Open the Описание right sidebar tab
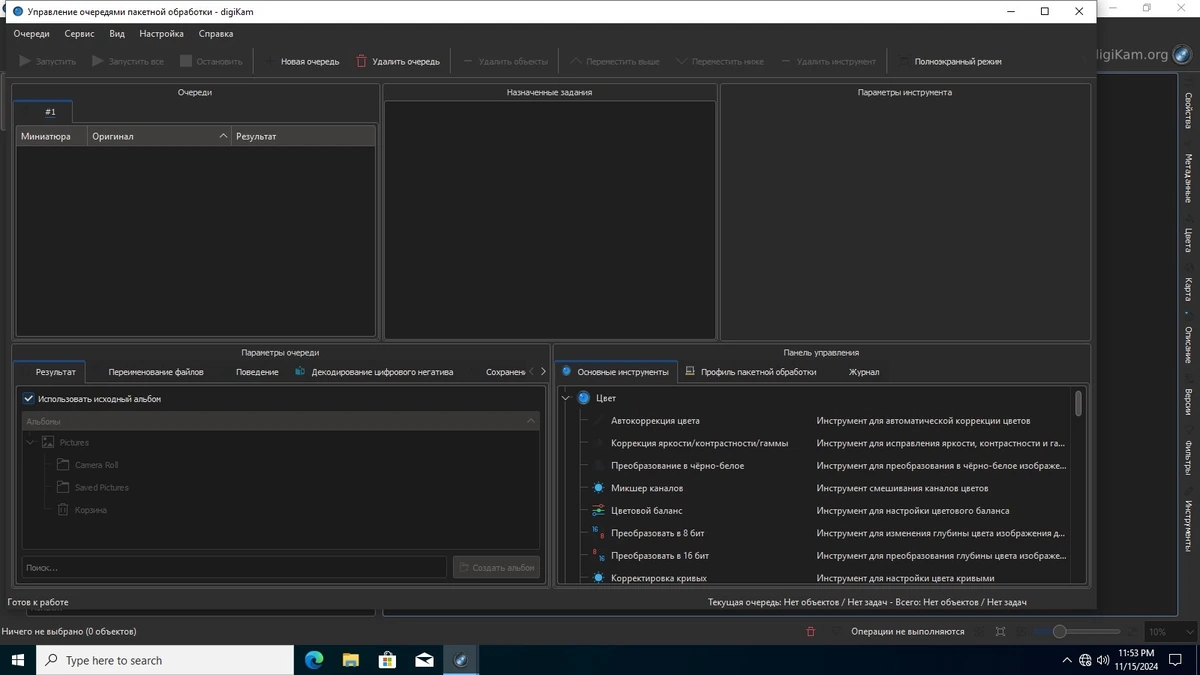The width and height of the screenshot is (1200, 675). click(x=1188, y=344)
